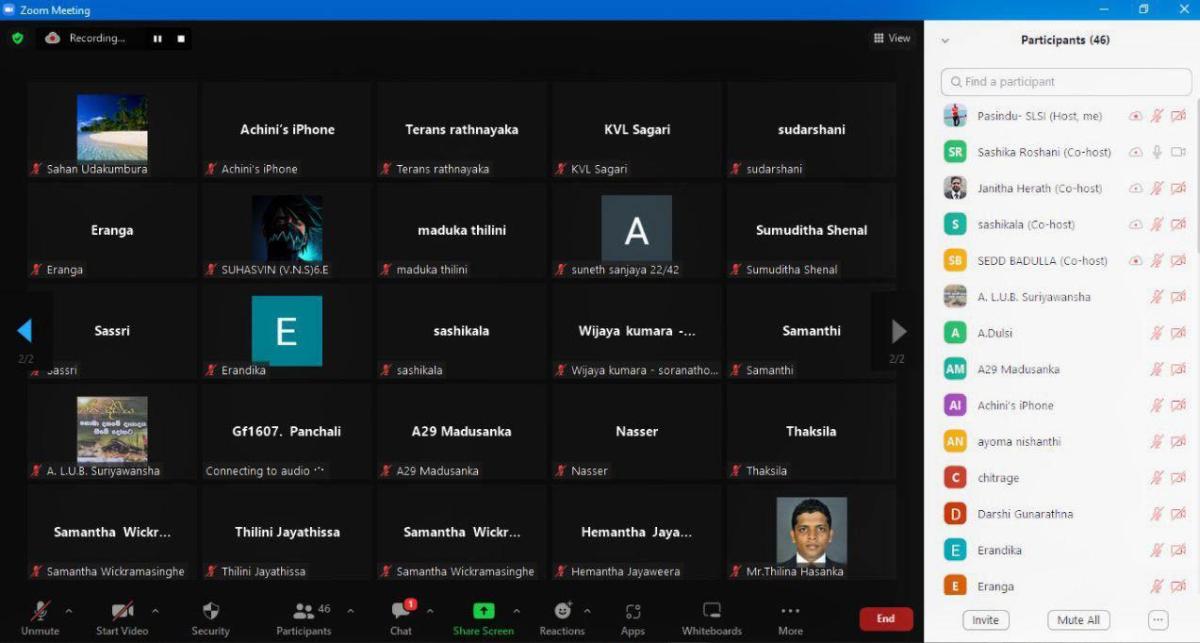Click Sashika Roshani's microphone icon
The image size is (1200, 643).
[1157, 152]
